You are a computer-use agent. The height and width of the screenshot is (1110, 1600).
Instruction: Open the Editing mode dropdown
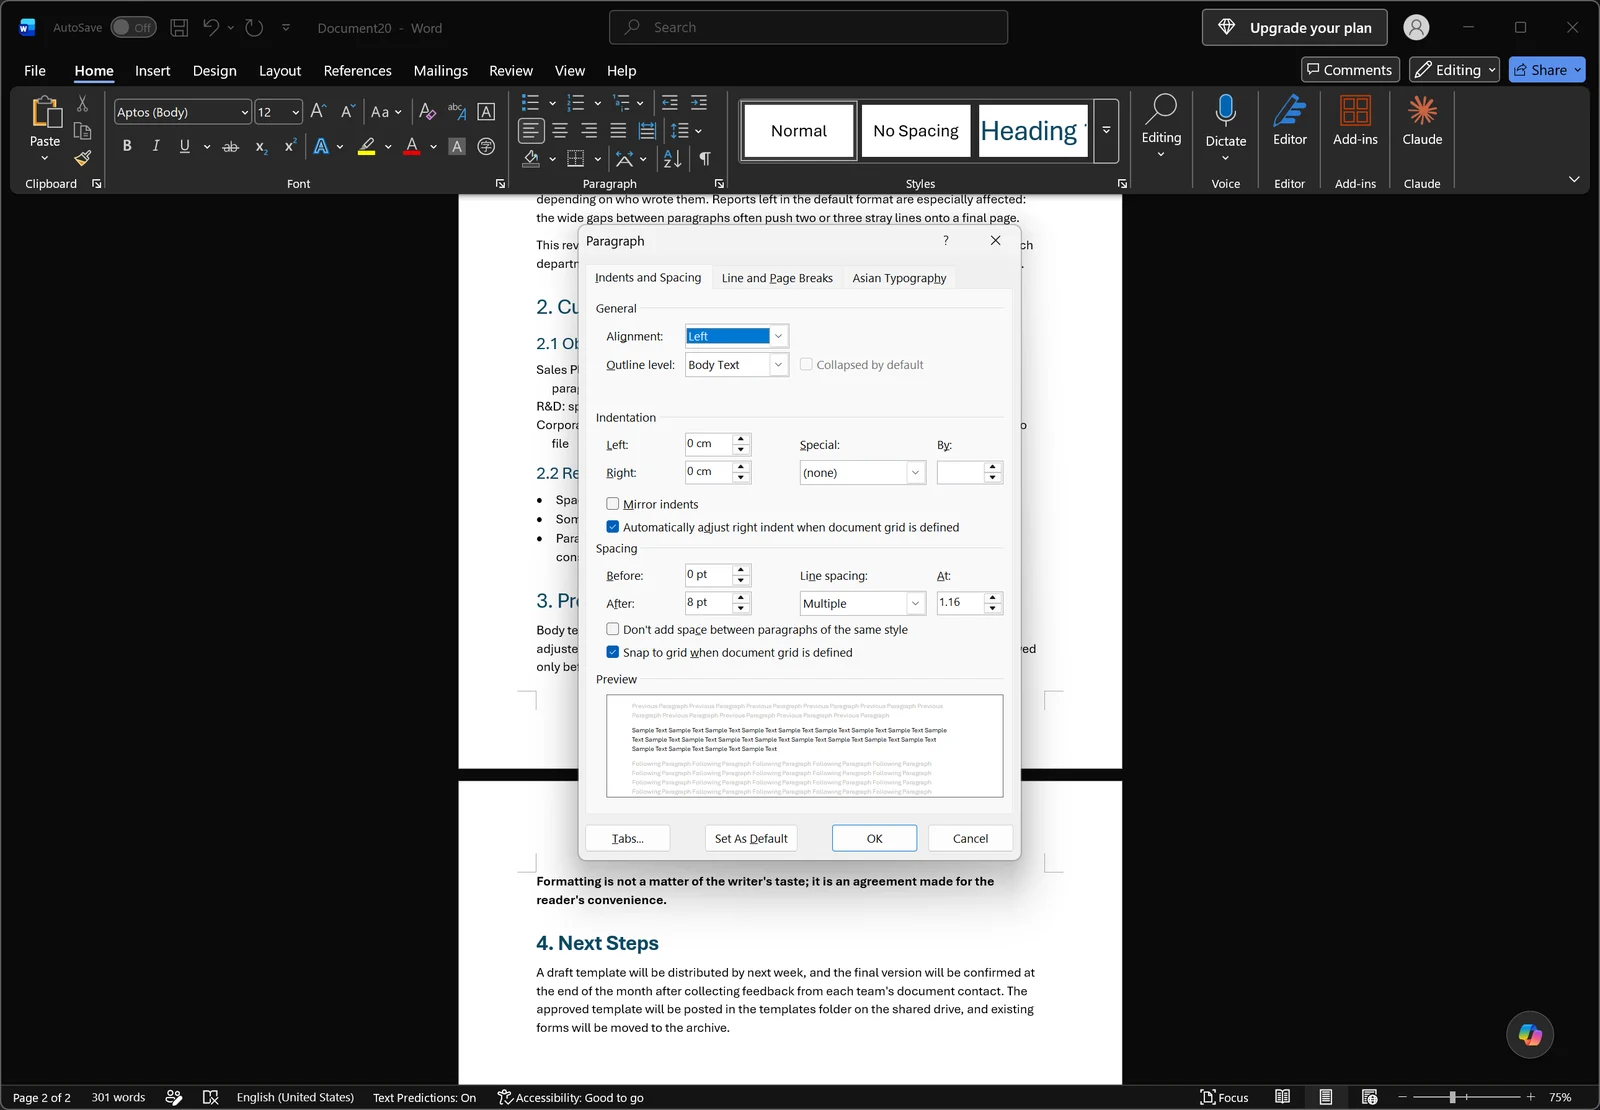[x=1455, y=70]
